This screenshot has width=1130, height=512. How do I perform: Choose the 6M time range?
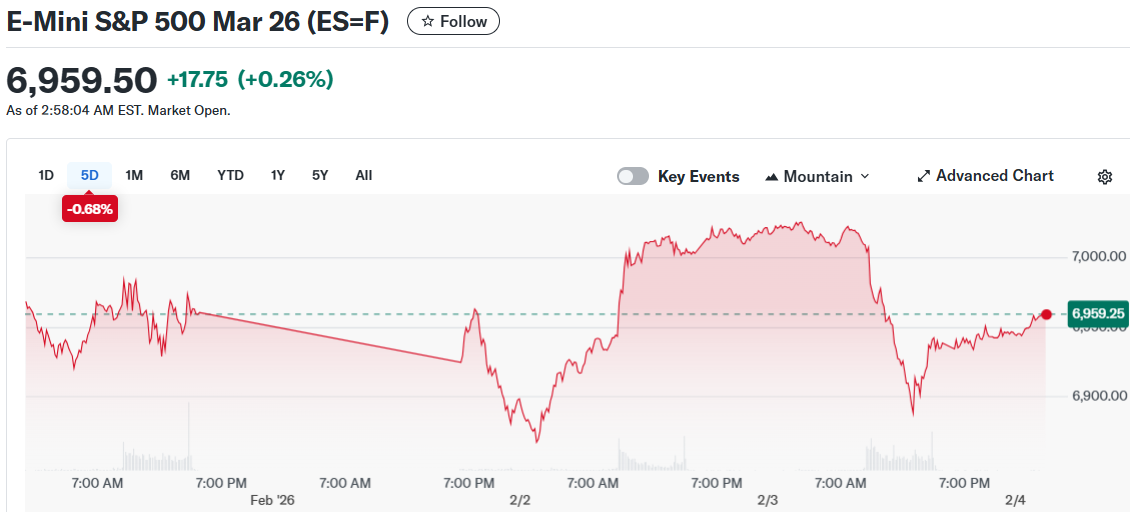180,175
